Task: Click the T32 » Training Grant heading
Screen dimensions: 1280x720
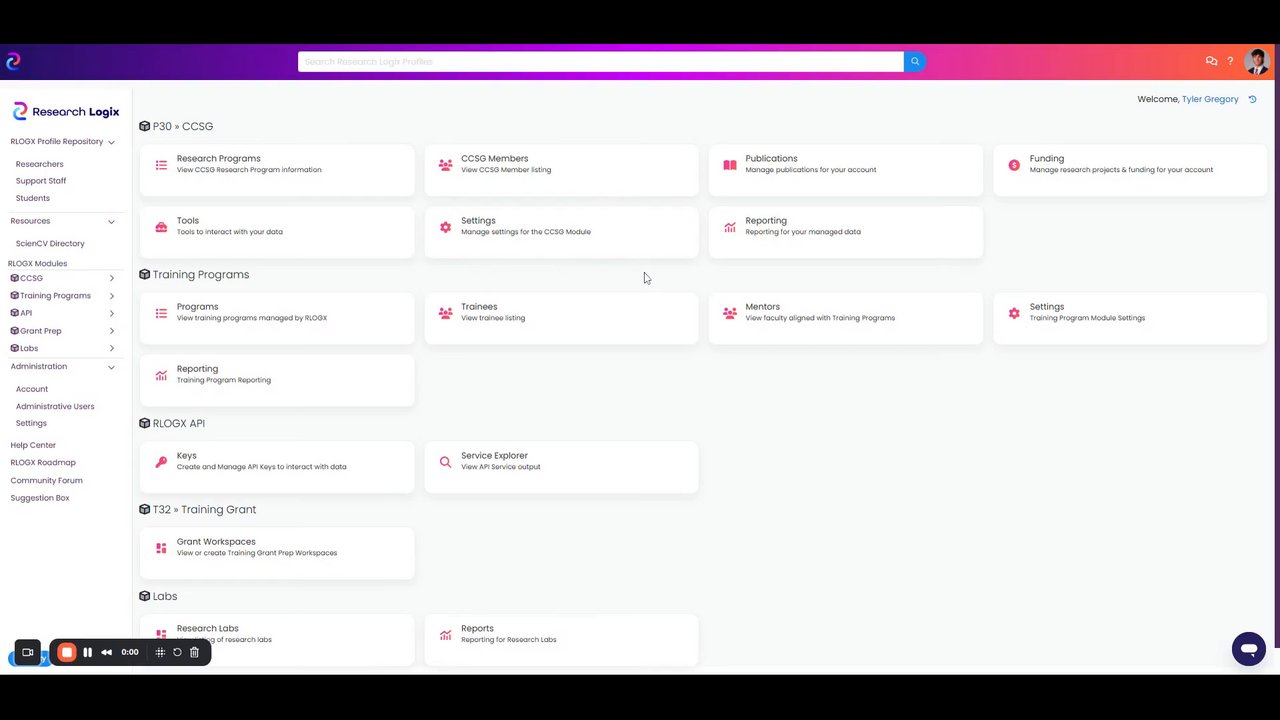Action: pos(197,509)
